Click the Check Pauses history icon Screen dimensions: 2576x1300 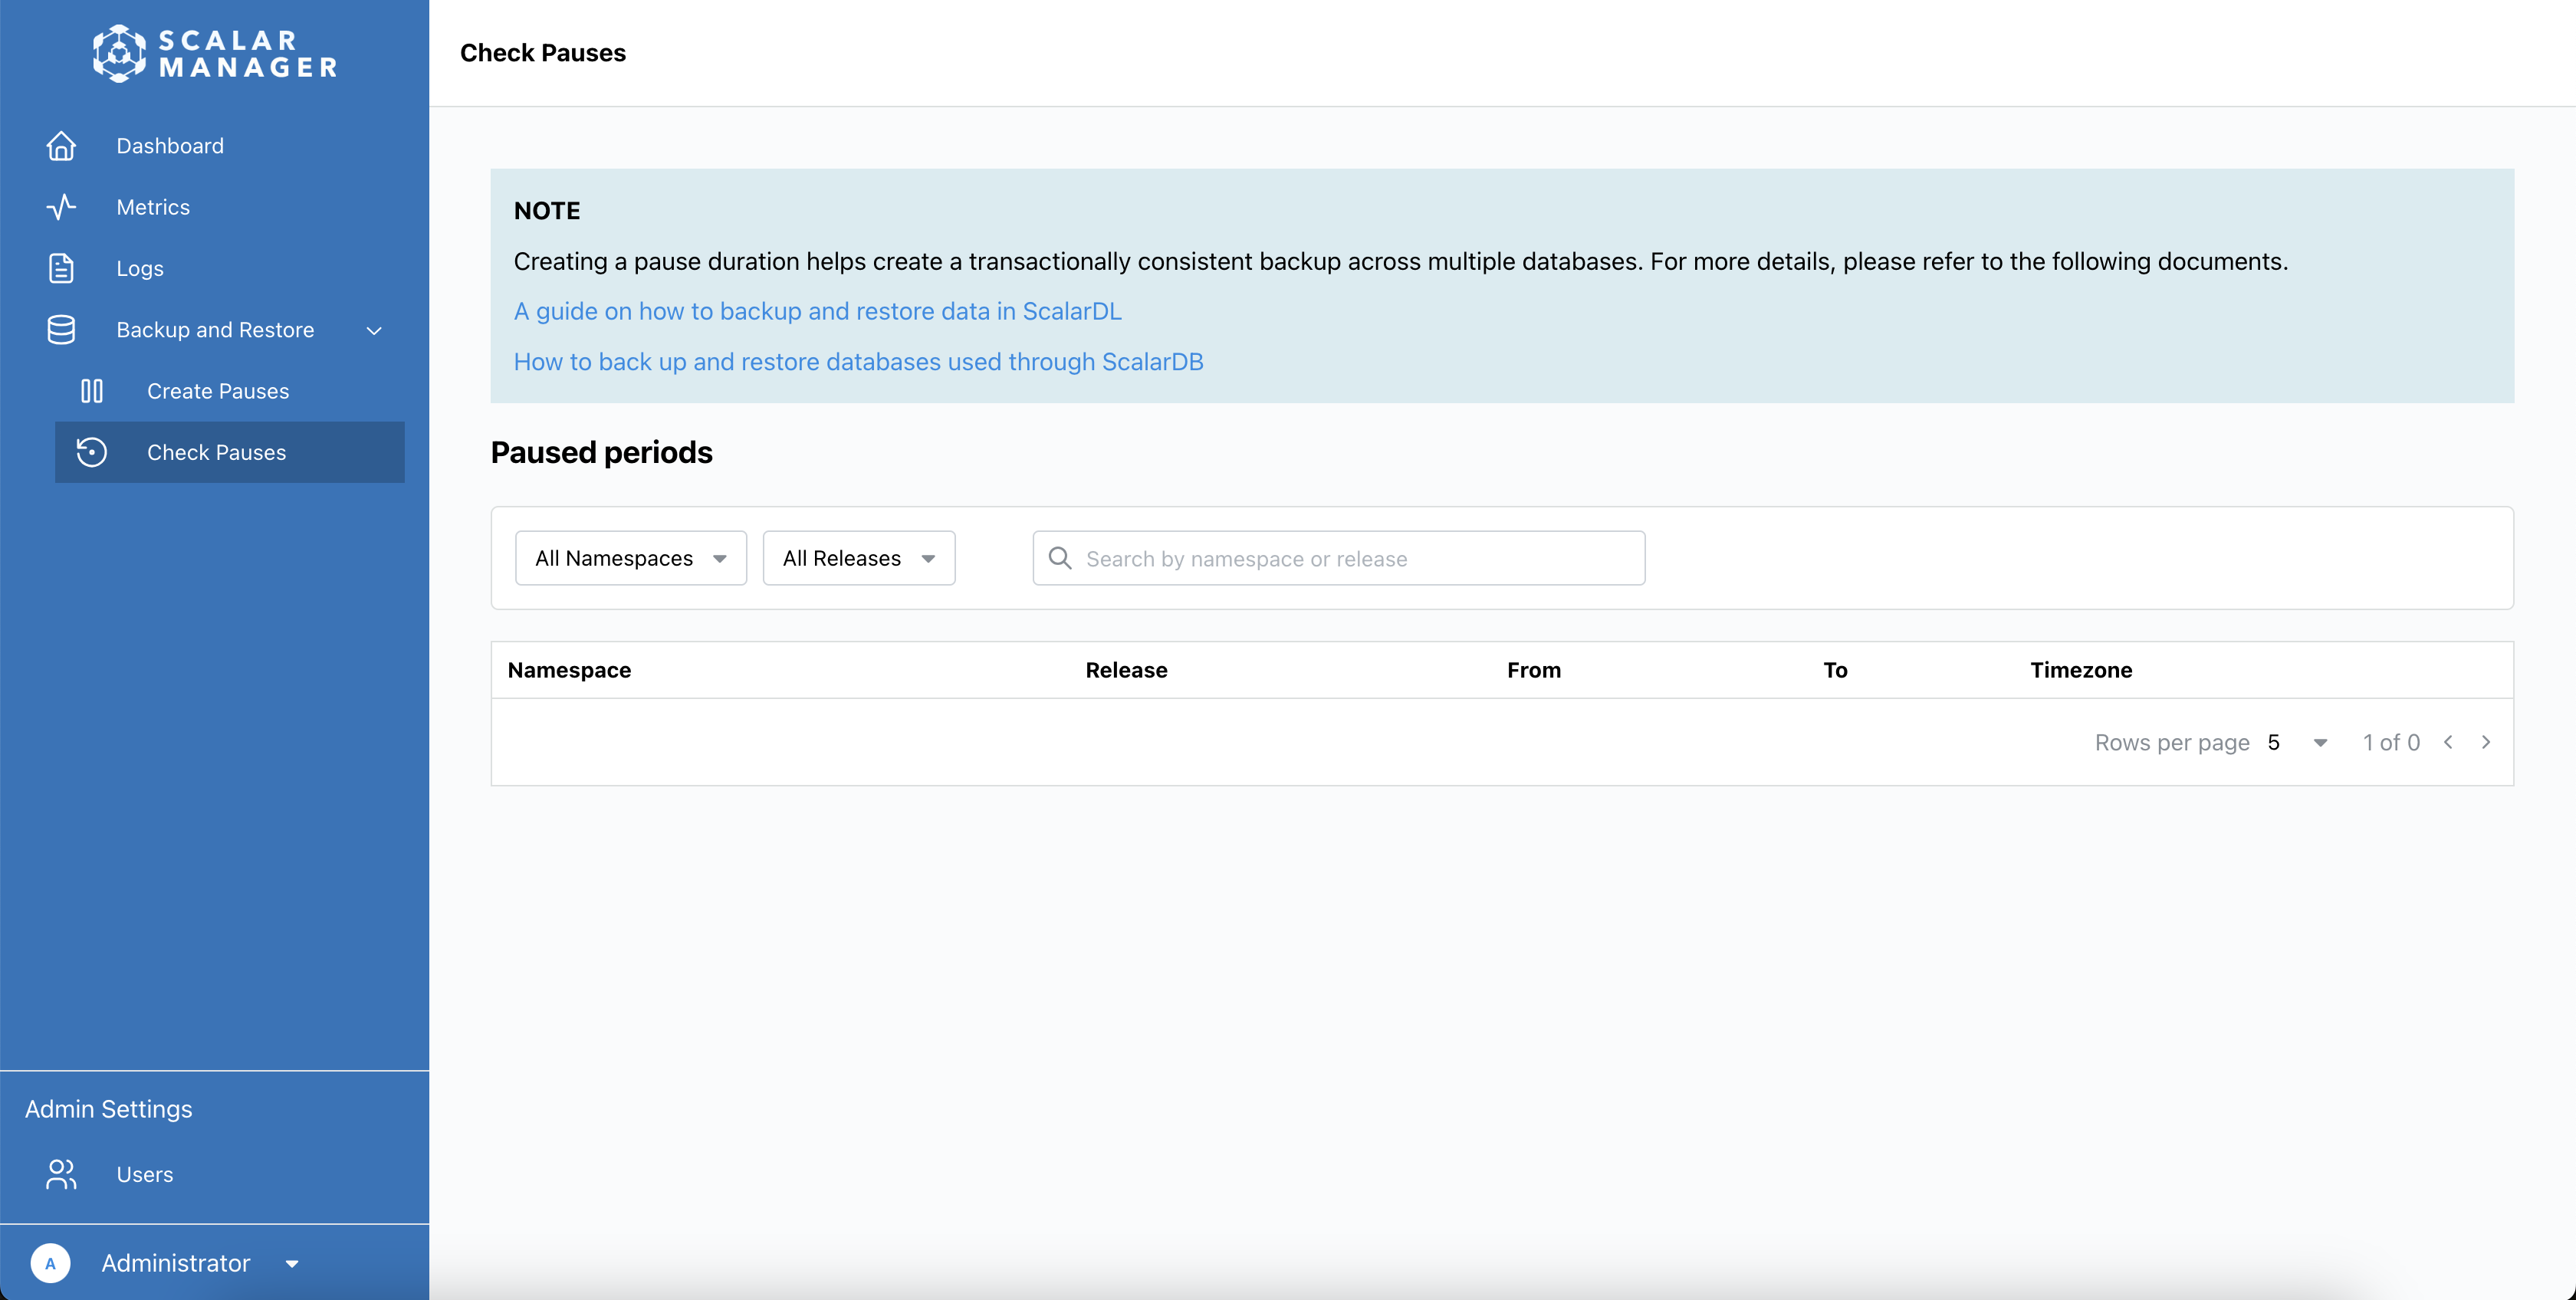(92, 452)
